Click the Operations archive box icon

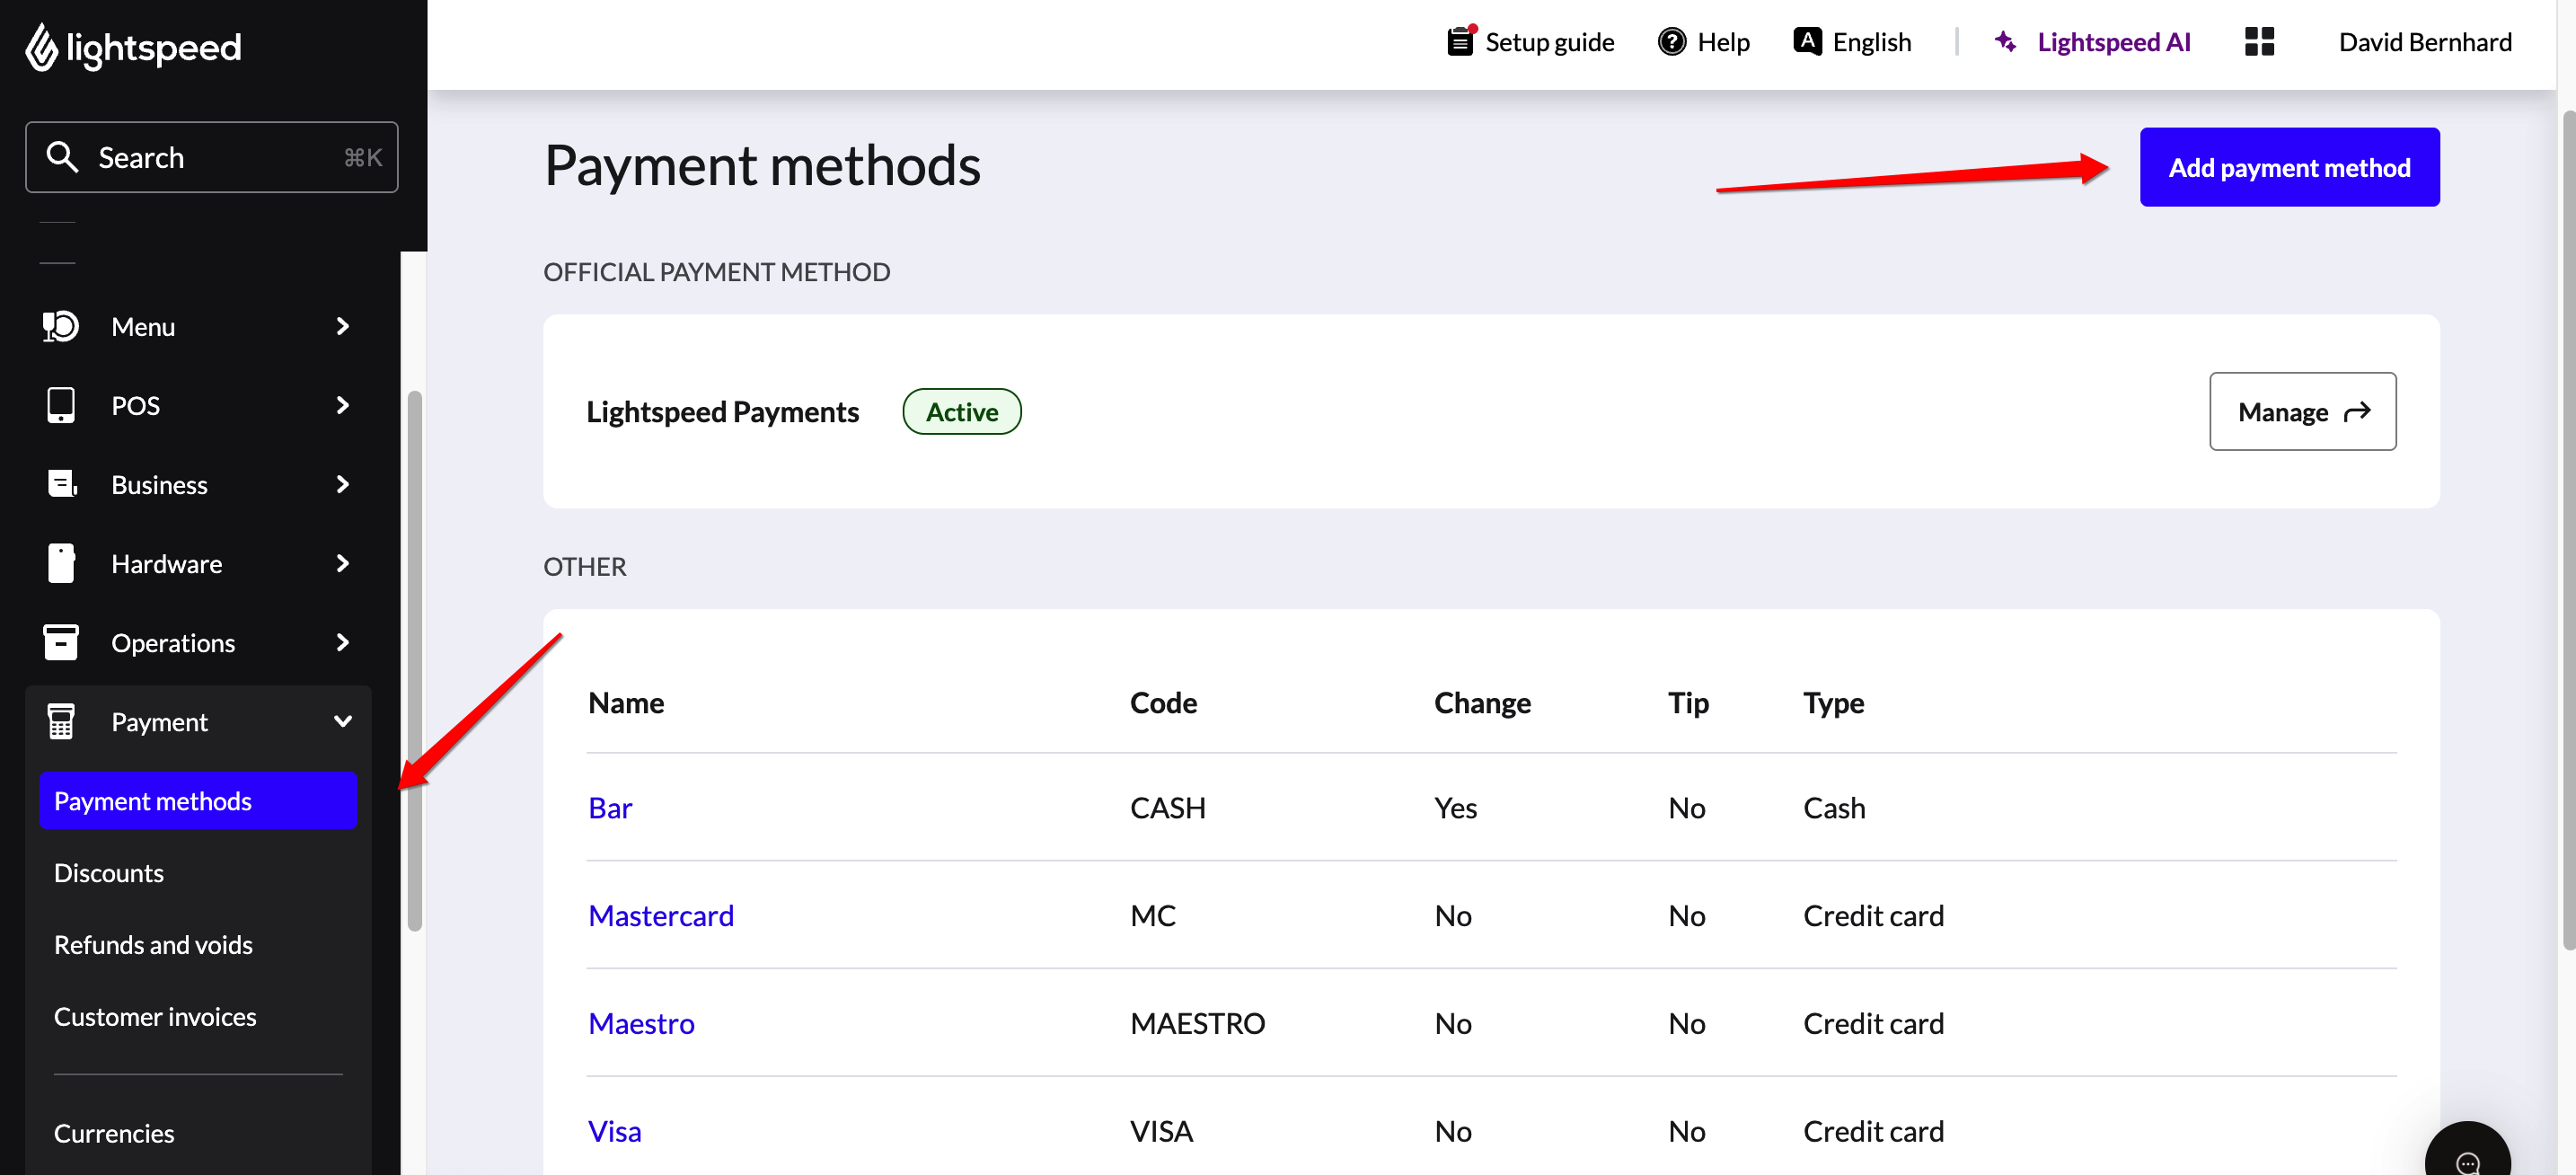tap(61, 642)
